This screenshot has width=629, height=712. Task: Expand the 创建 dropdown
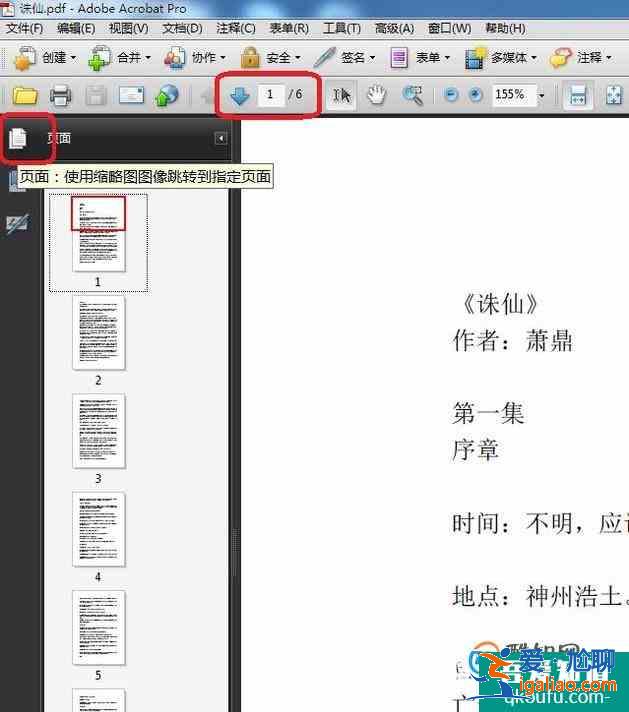point(73,58)
